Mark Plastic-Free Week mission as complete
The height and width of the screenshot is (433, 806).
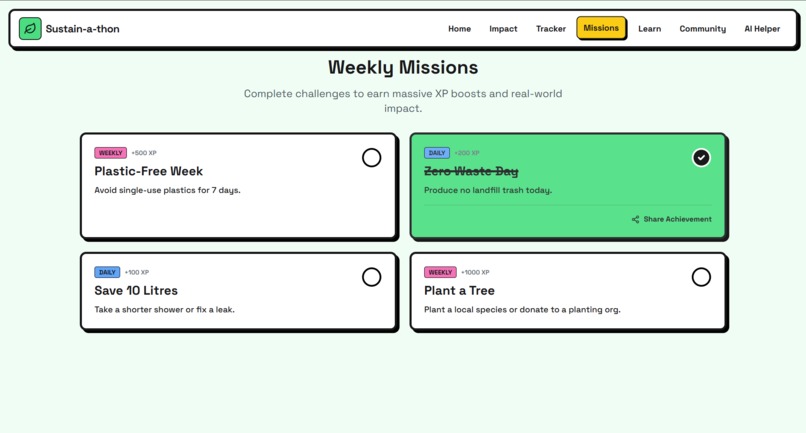click(x=372, y=158)
